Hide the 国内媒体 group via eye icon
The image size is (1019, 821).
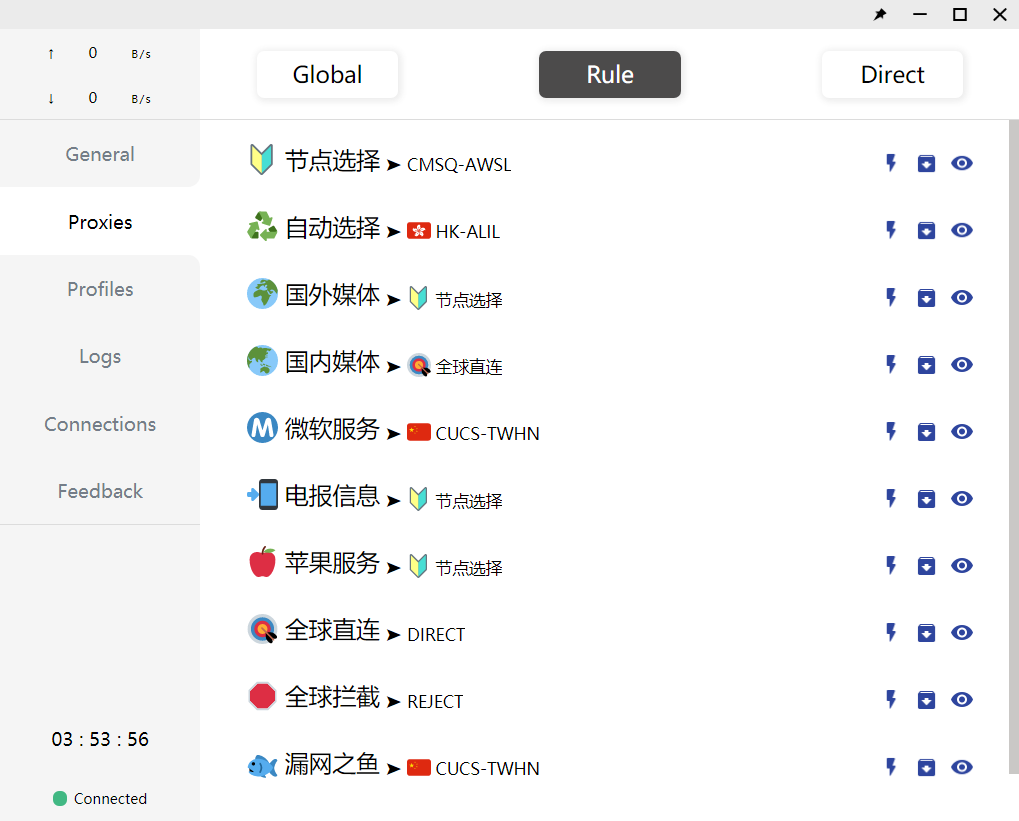[x=962, y=364]
